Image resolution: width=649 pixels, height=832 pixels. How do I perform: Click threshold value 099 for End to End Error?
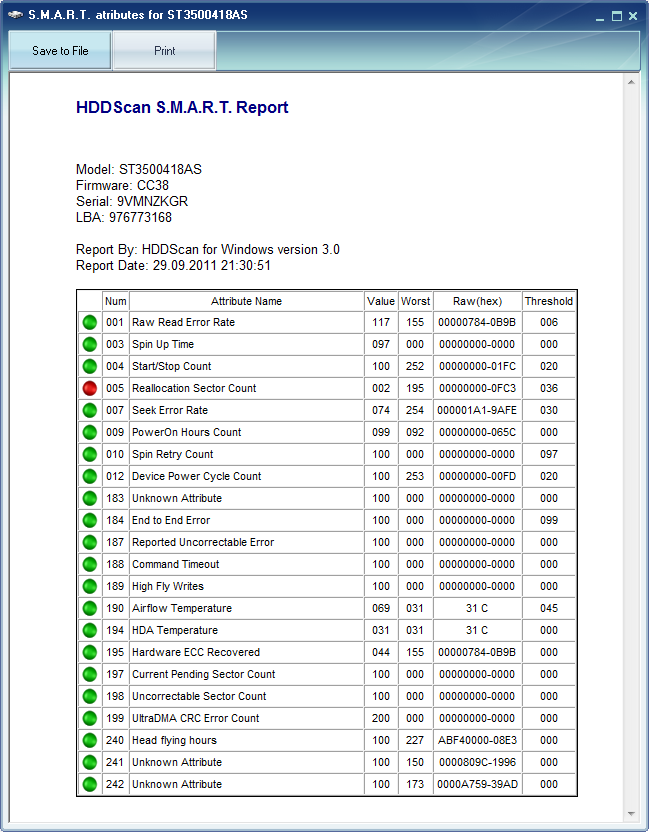click(x=549, y=521)
